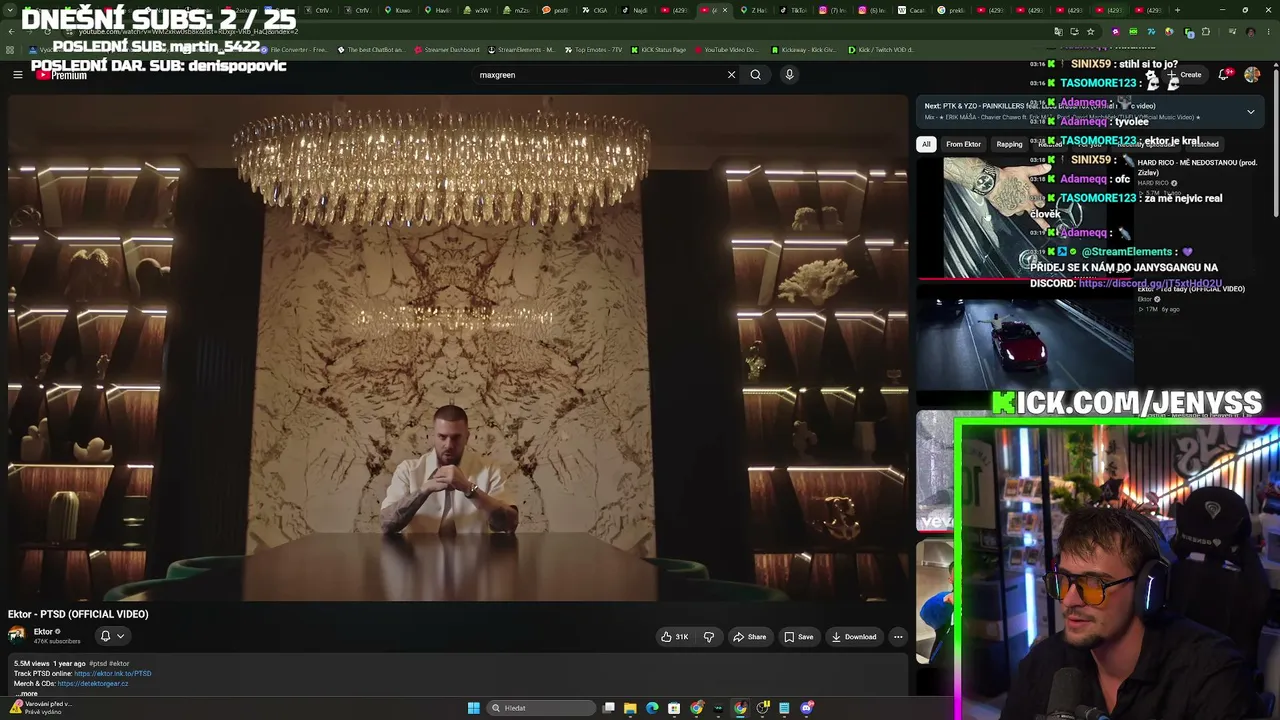The width and height of the screenshot is (1280, 720).
Task: Open the HARD RICO recommended video thumbnail
Action: pos(1025,217)
